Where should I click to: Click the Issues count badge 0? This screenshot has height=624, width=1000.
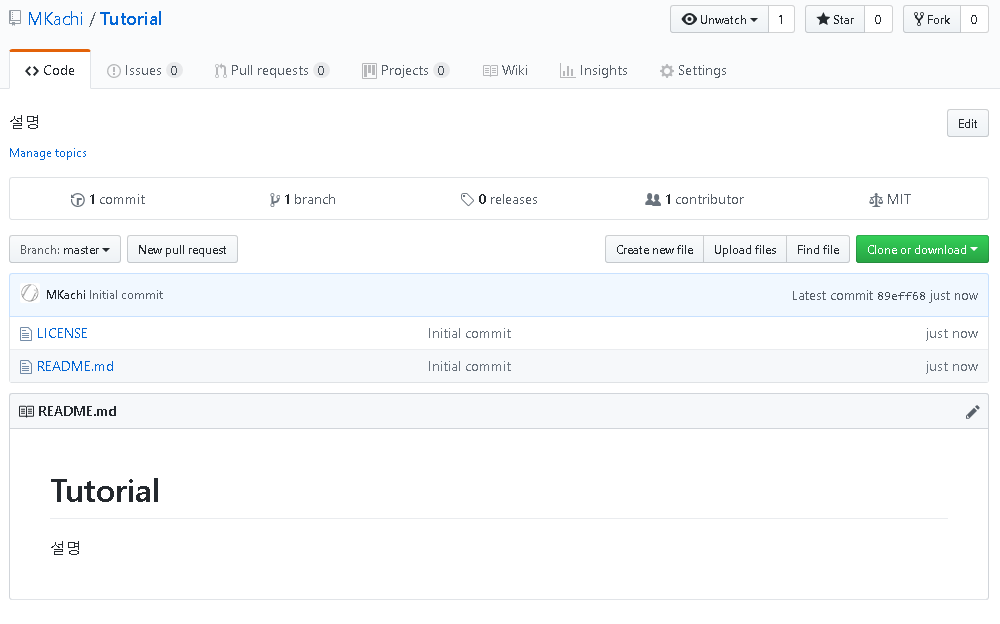click(x=173, y=70)
